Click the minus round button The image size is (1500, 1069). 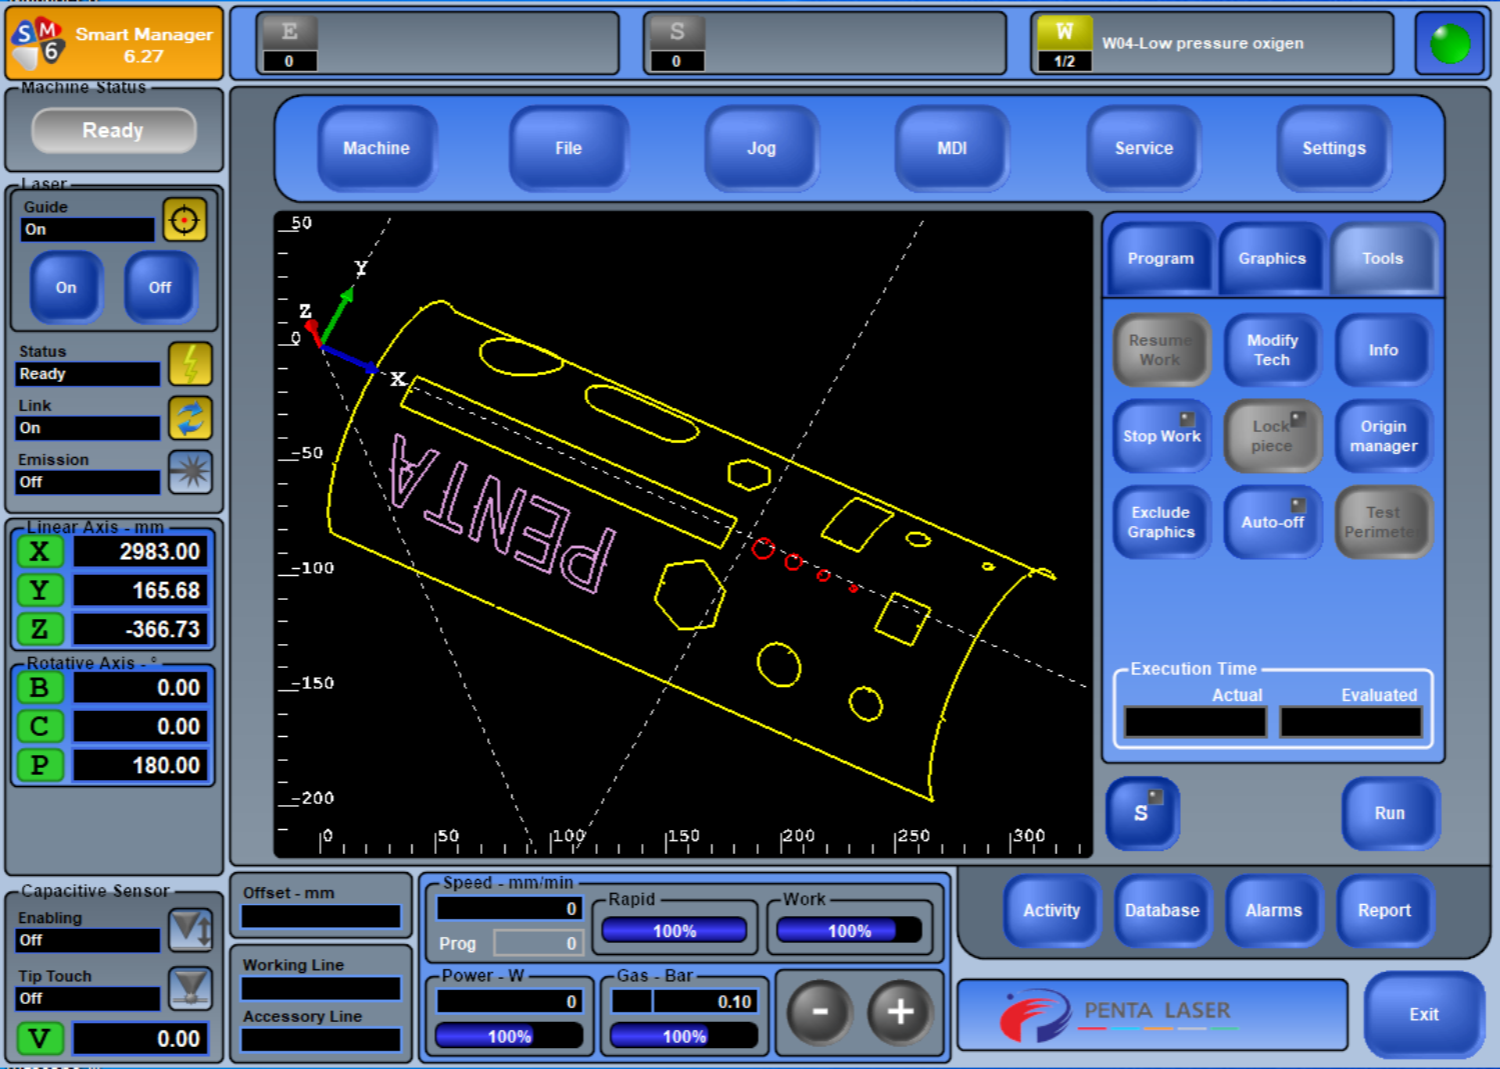point(820,1012)
